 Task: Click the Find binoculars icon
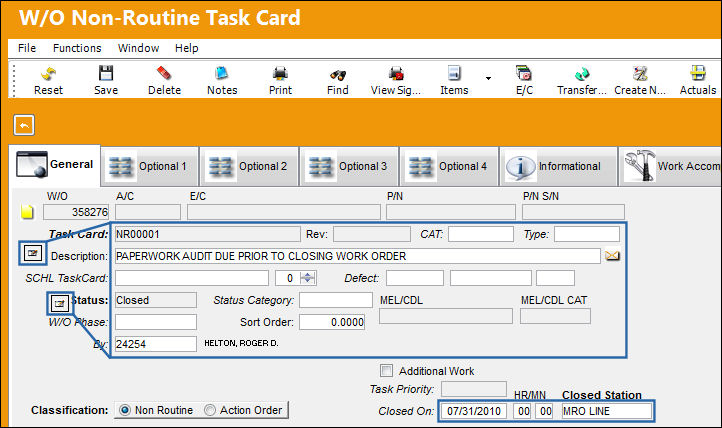(338, 74)
